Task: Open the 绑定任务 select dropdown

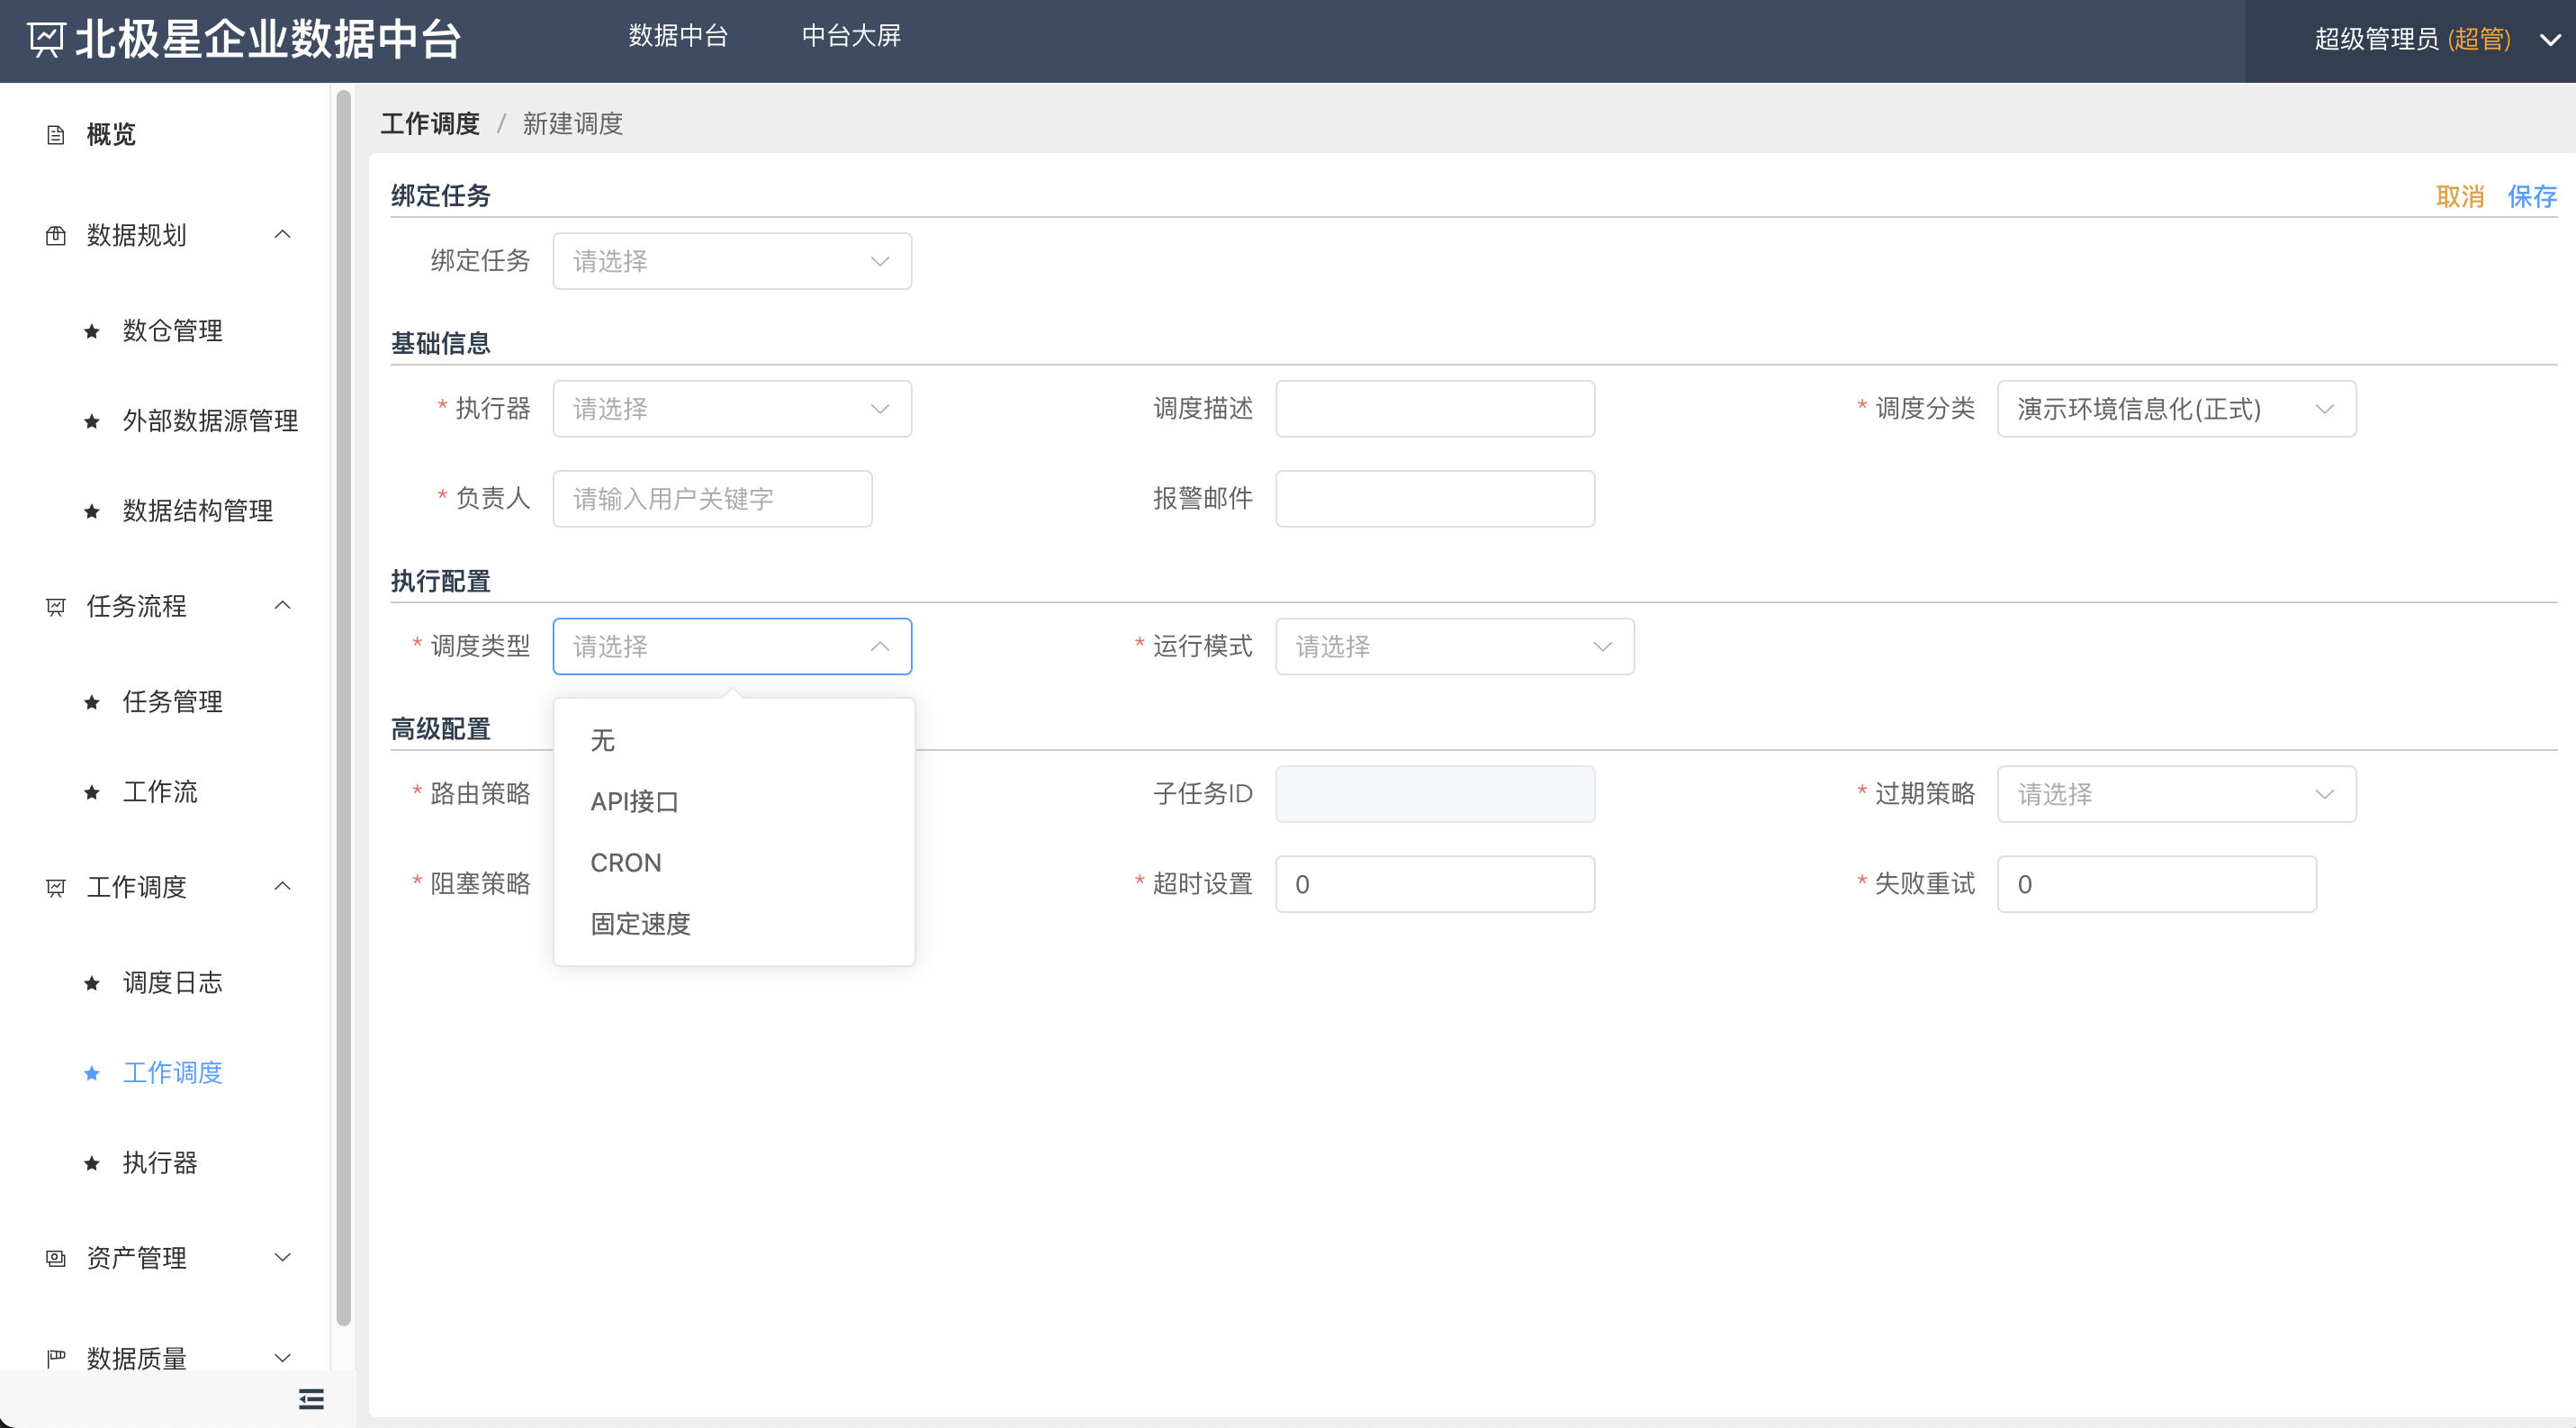Action: click(x=732, y=261)
